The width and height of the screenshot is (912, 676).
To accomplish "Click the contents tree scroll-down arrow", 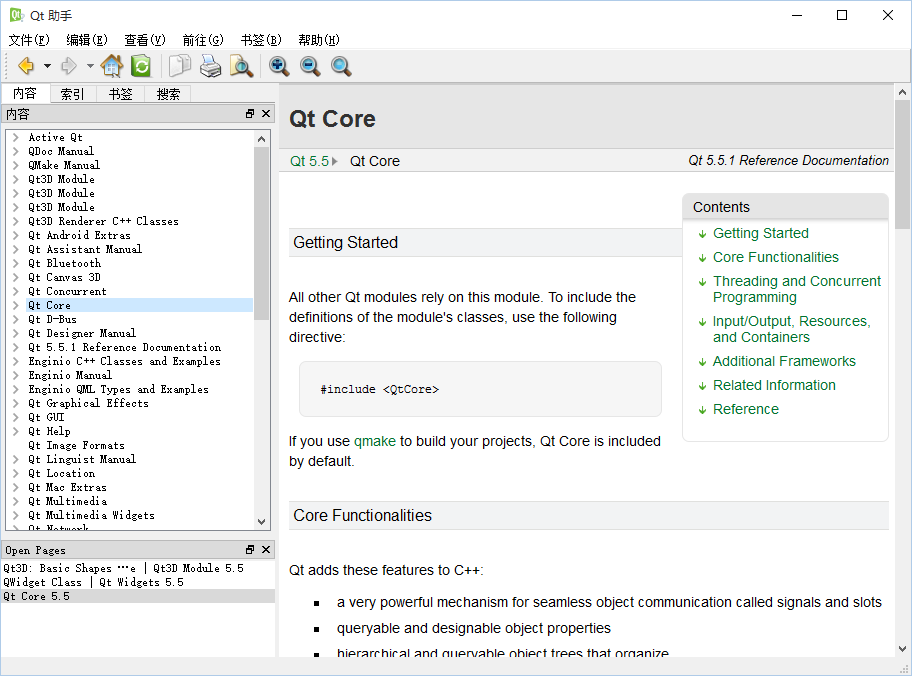I will tap(261, 522).
